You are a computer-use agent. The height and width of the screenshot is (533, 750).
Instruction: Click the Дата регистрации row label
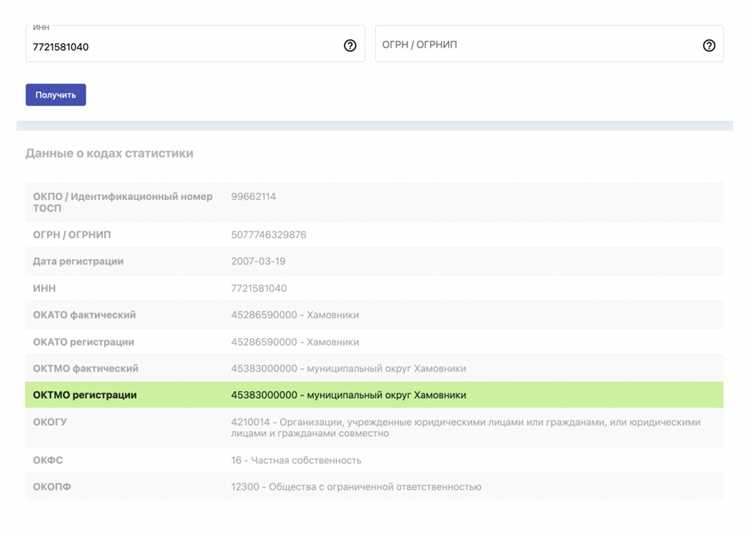click(x=78, y=262)
